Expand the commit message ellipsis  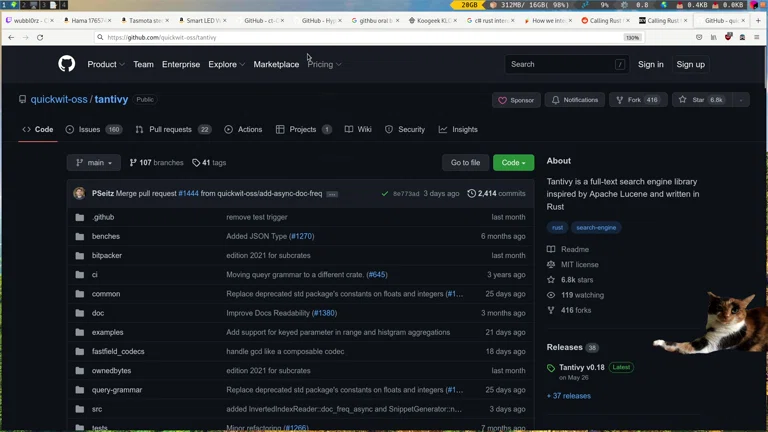[x=332, y=194]
